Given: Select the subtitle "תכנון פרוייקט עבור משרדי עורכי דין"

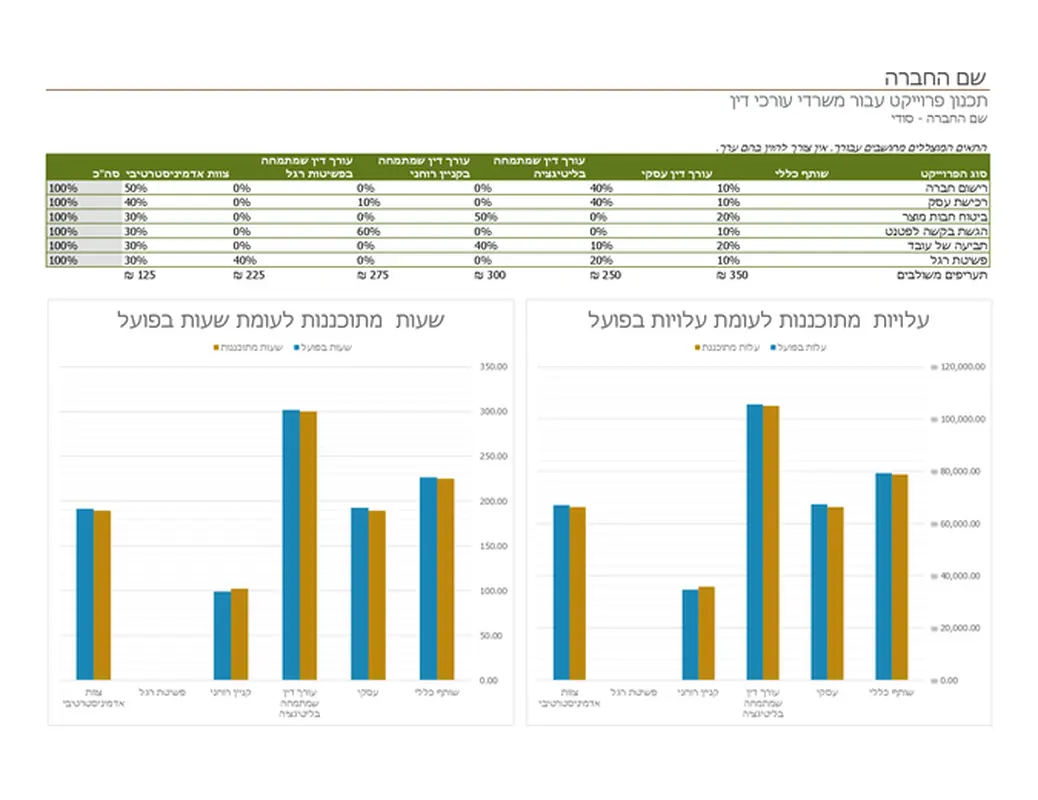Looking at the screenshot, I should click(859, 101).
